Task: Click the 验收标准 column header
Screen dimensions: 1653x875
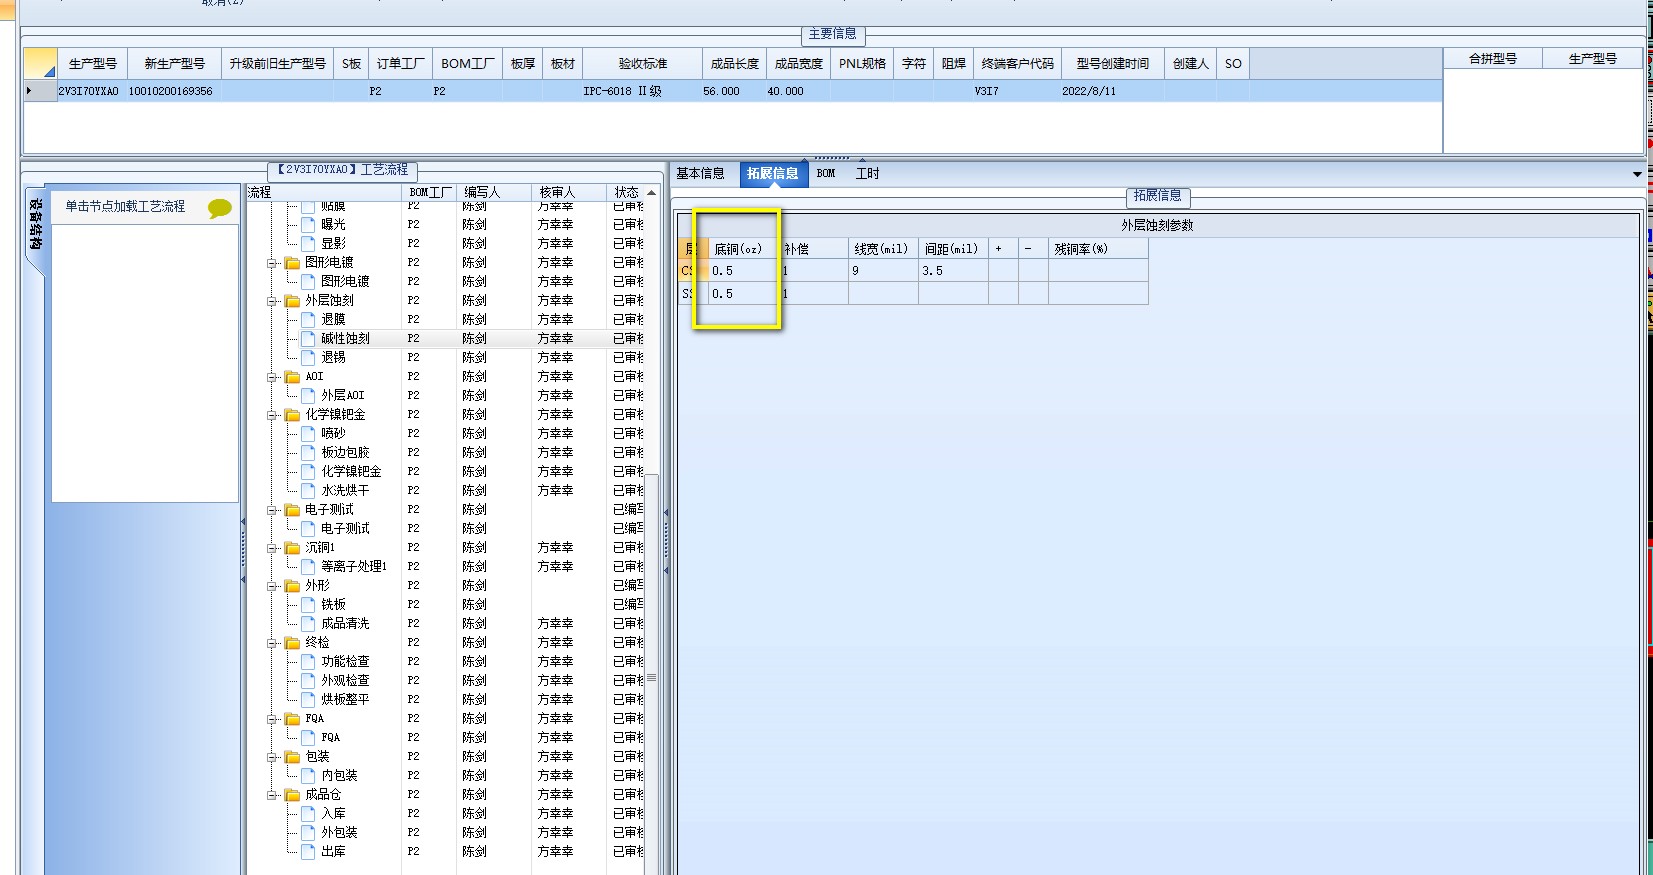Action: [x=642, y=64]
